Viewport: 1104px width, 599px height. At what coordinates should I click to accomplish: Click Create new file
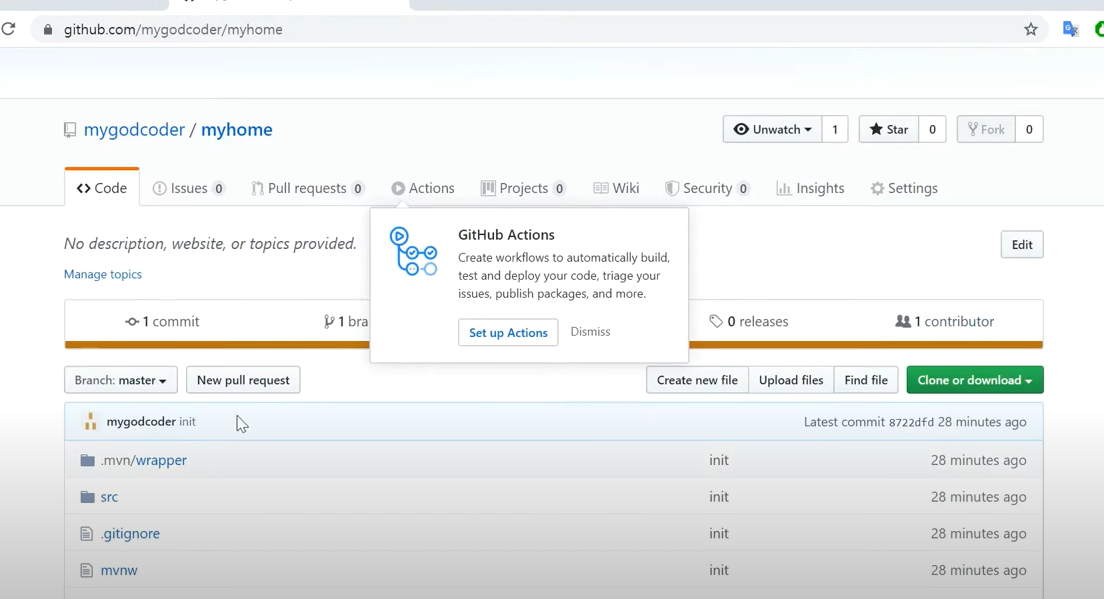697,380
